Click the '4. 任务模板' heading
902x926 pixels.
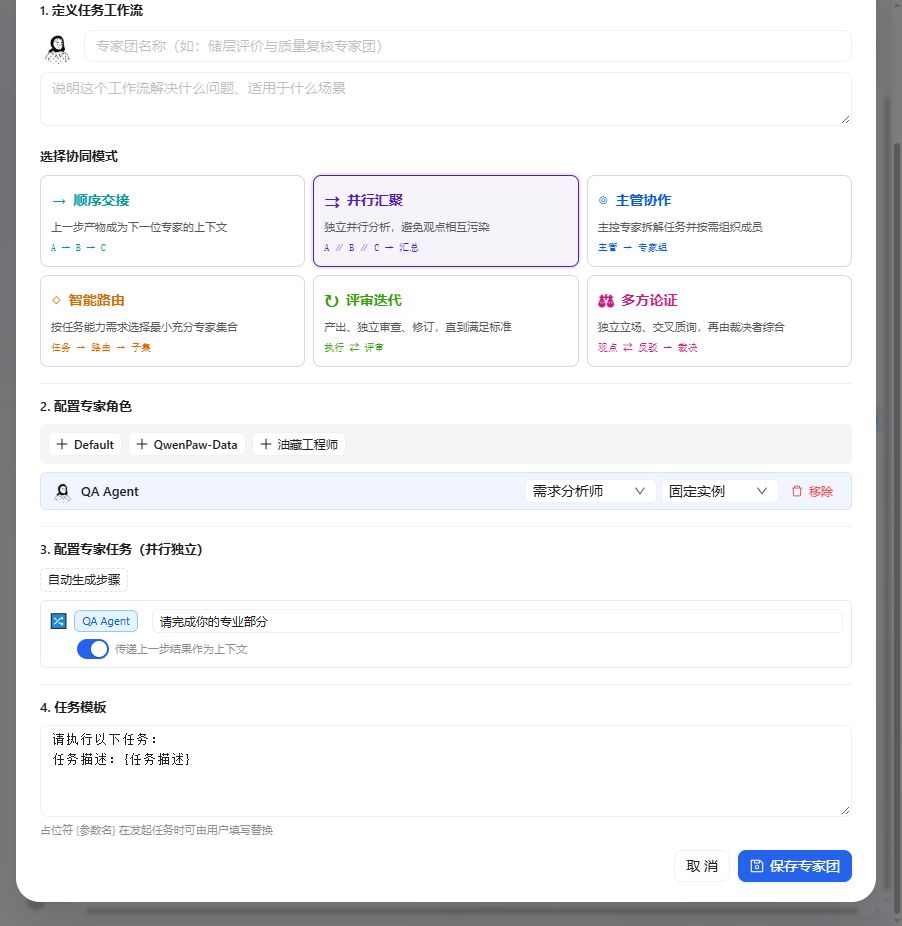tap(73, 707)
